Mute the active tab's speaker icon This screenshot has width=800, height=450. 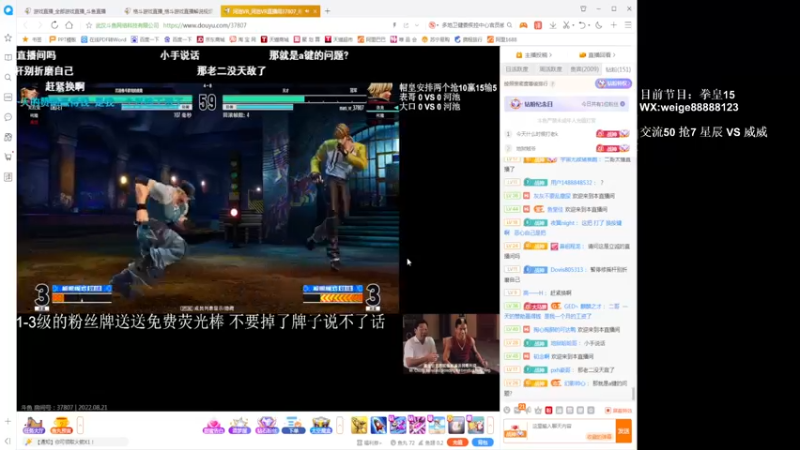point(307,11)
